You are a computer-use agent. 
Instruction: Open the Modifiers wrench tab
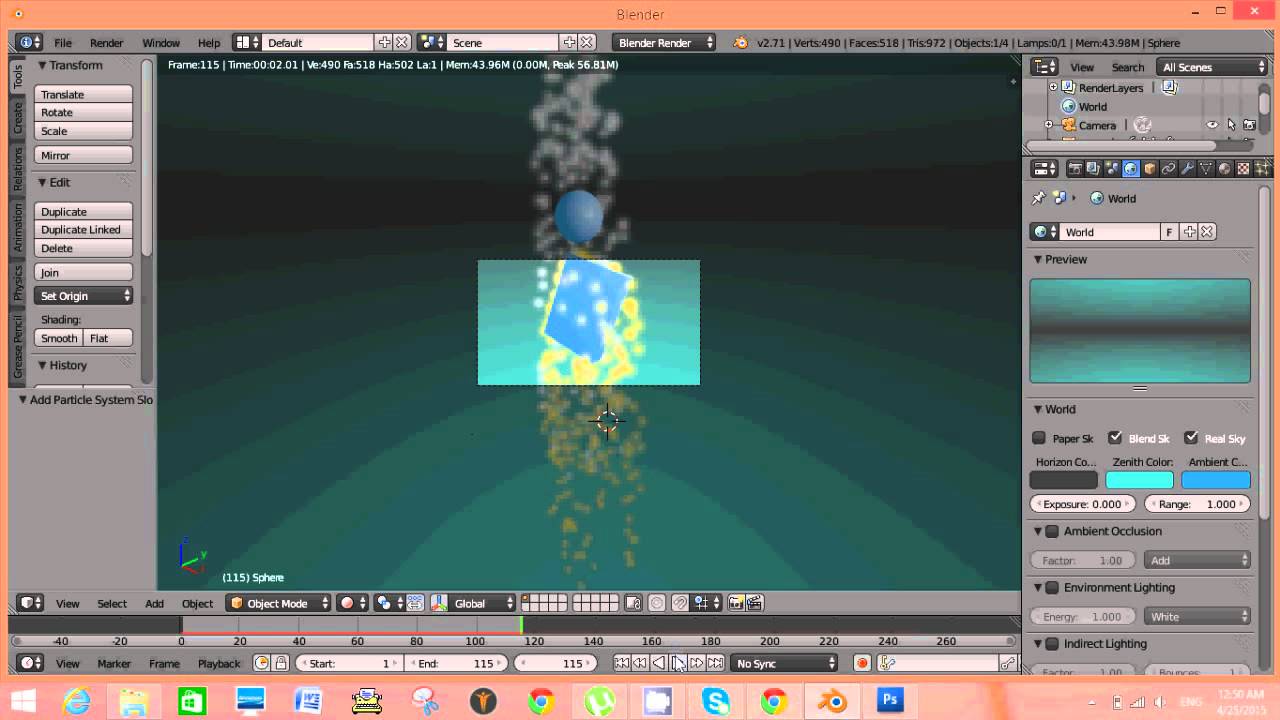[x=1187, y=169]
